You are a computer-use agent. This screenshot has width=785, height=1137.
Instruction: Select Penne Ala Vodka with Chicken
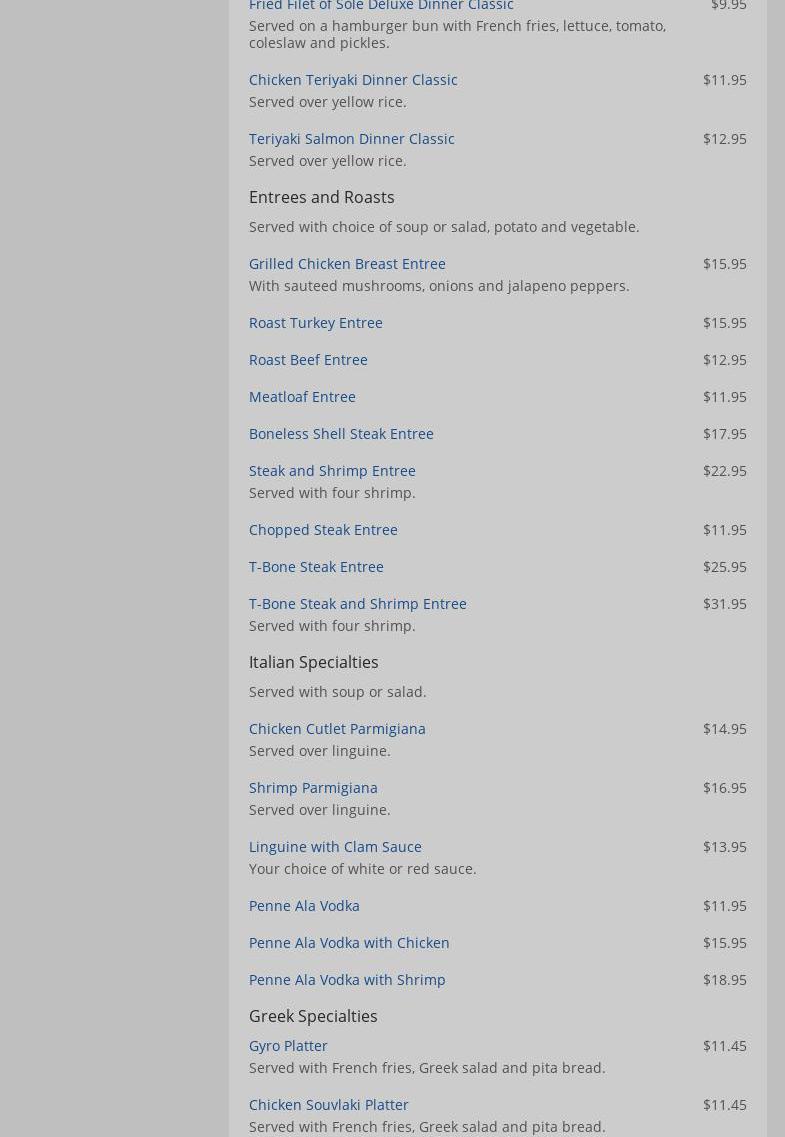pos(349,943)
